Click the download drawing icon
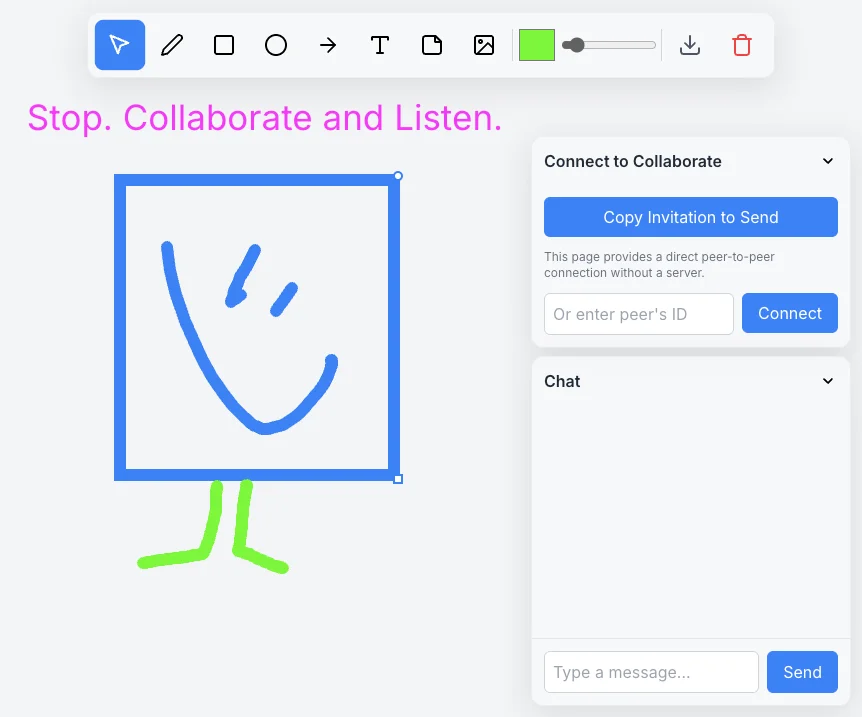The image size is (862, 717). [x=689, y=45]
